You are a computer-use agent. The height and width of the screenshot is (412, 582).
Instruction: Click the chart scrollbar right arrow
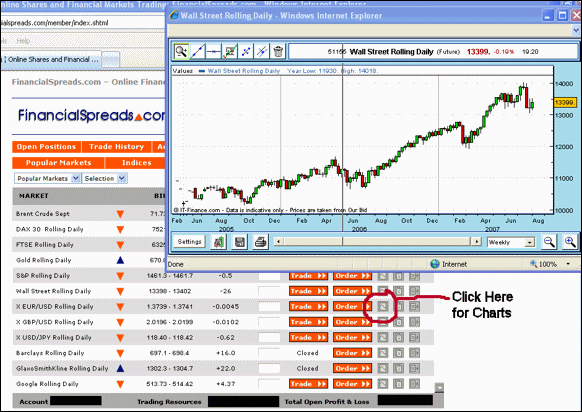[477, 242]
